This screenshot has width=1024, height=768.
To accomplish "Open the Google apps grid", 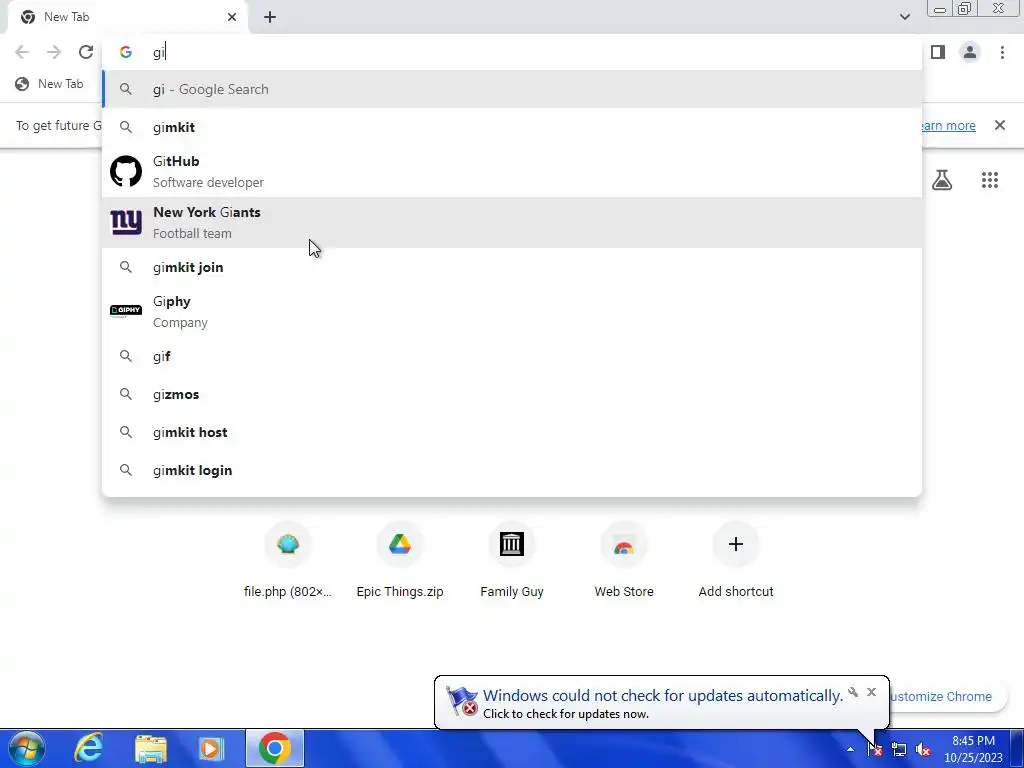I will 989,180.
